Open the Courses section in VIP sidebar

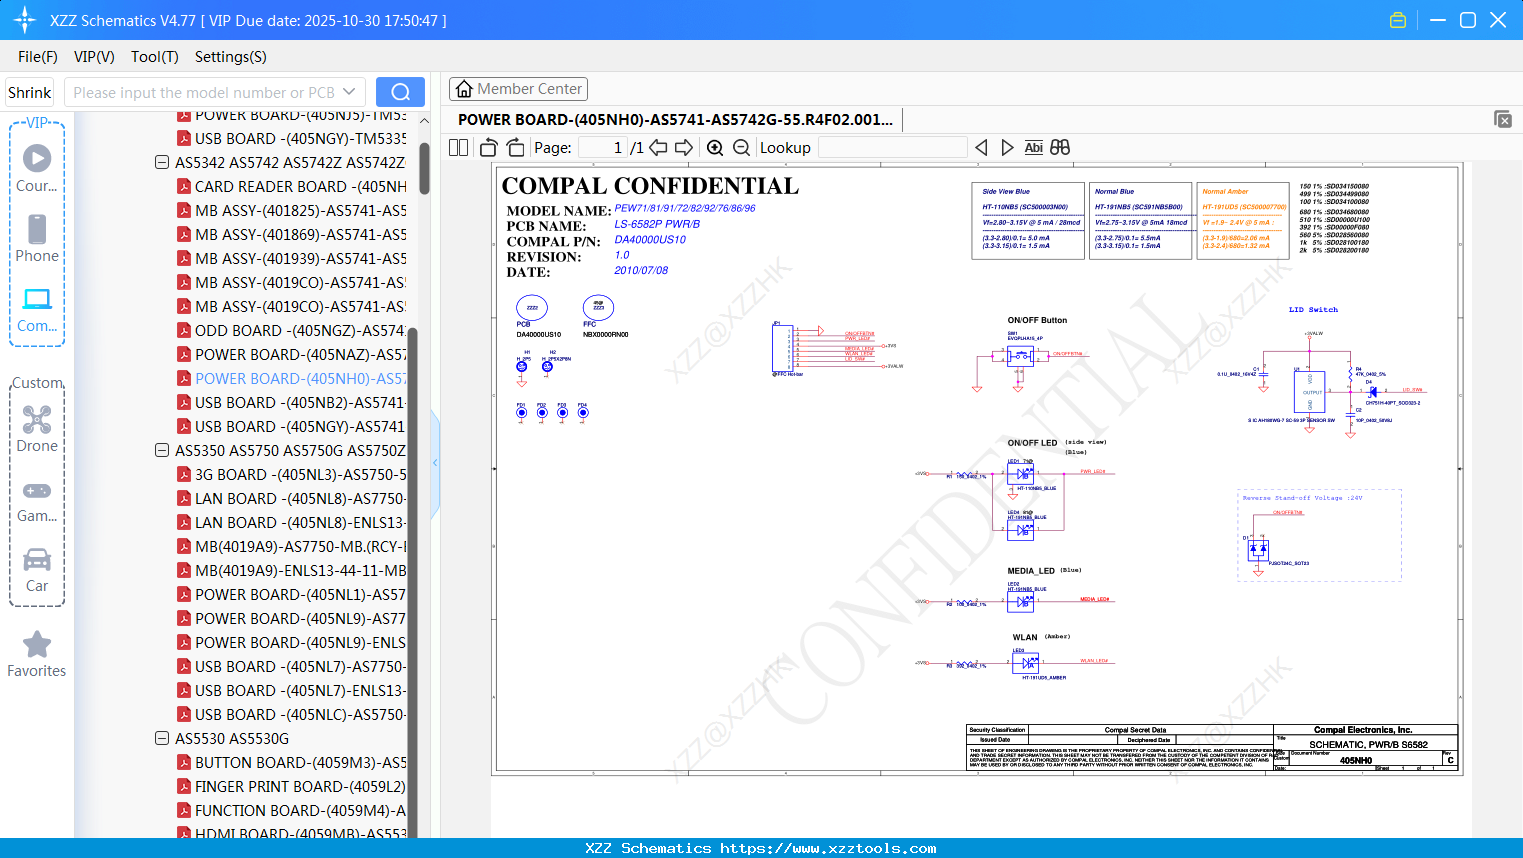point(37,169)
